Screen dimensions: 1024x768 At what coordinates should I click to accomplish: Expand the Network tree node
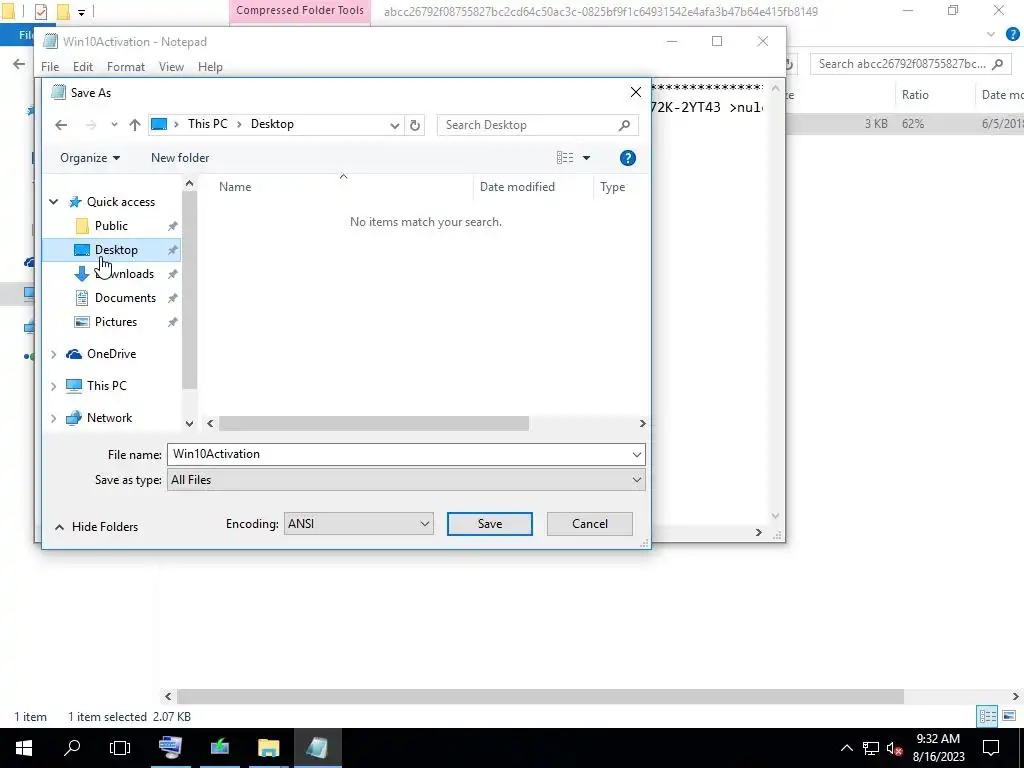(54, 419)
